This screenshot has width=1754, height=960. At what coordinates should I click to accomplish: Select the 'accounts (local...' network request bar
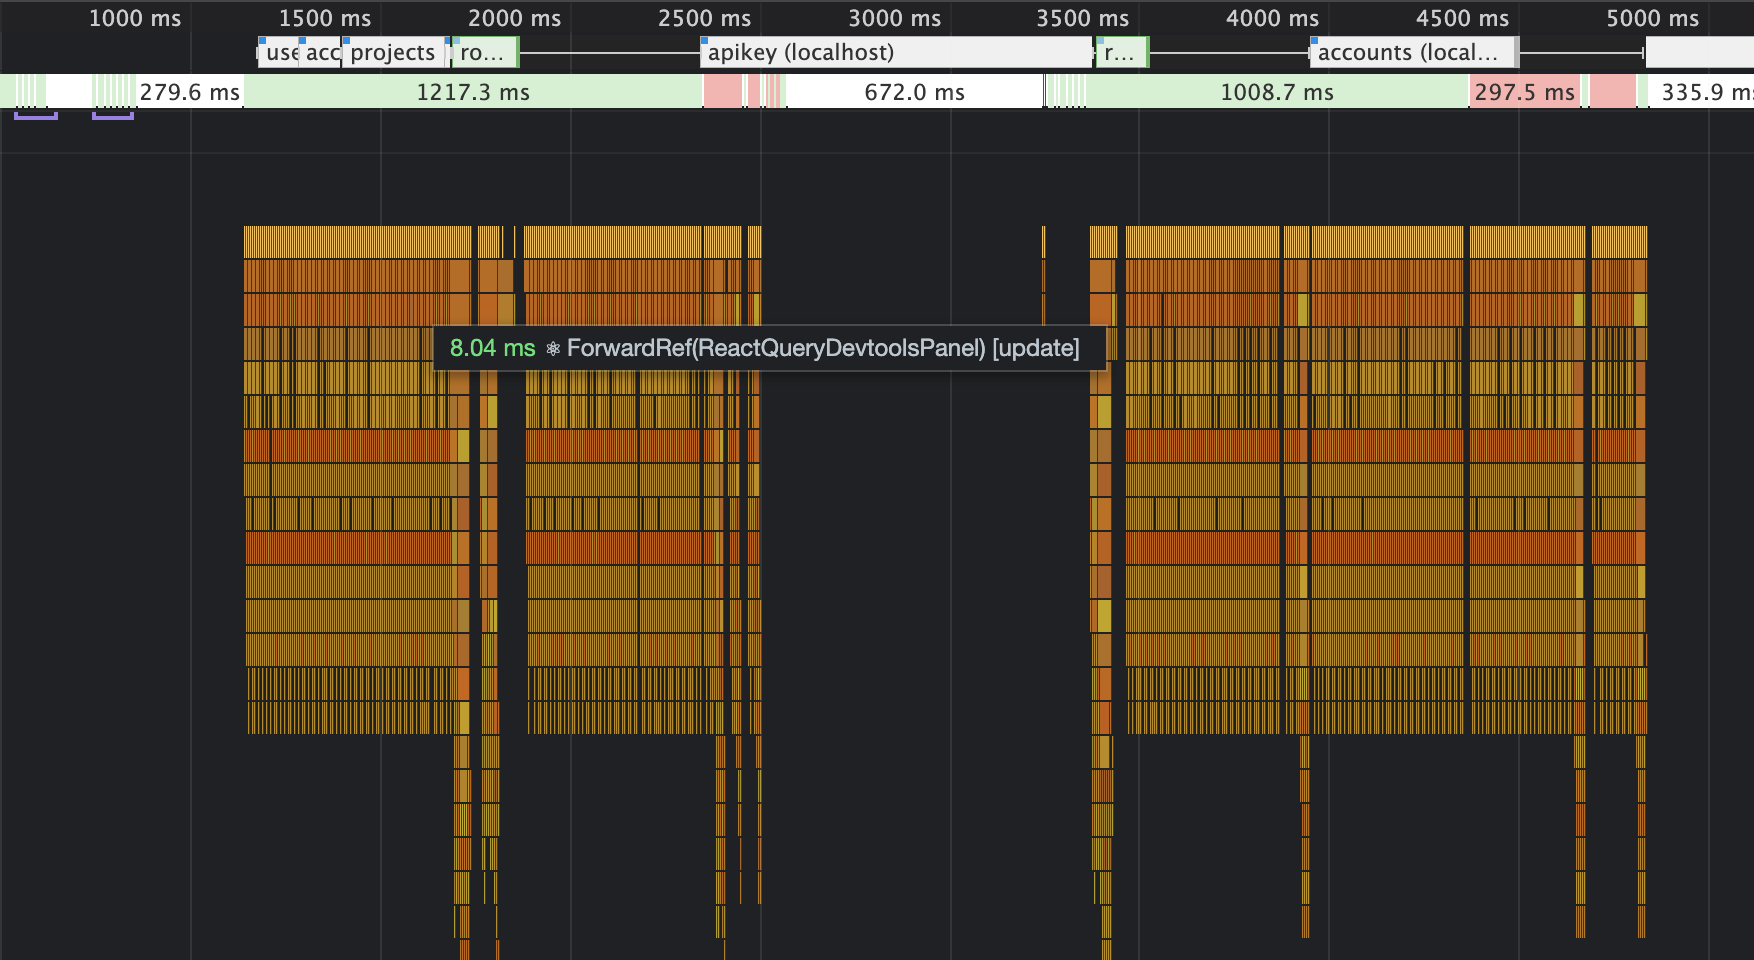pyautogui.click(x=1415, y=53)
